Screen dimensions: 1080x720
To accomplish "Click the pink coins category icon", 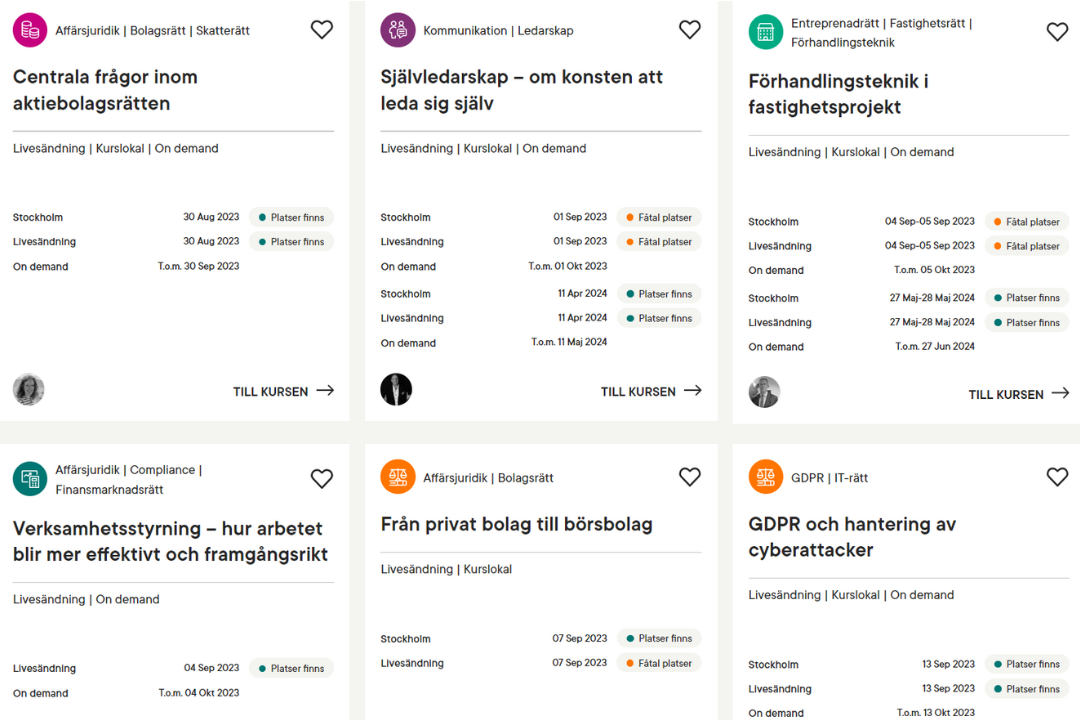I will [x=30, y=30].
